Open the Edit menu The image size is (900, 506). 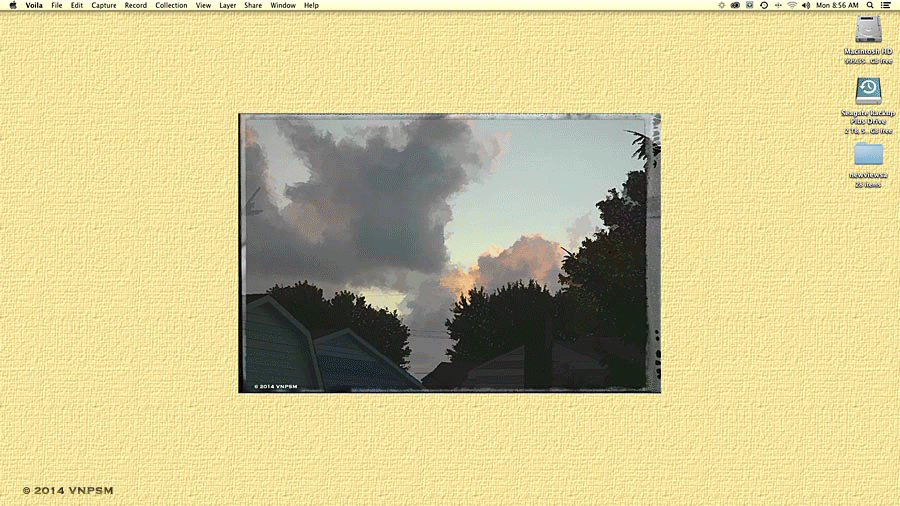click(x=77, y=5)
